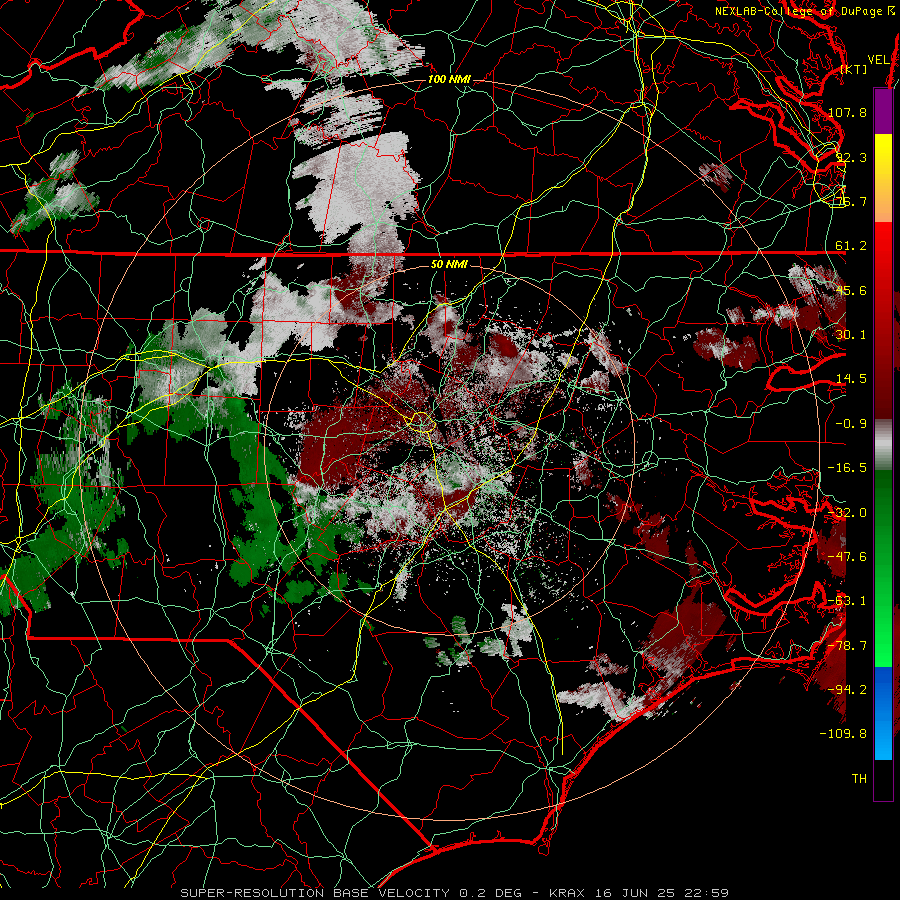Click the '50 NMI' range ring label
This screenshot has height=900, width=900.
click(449, 264)
